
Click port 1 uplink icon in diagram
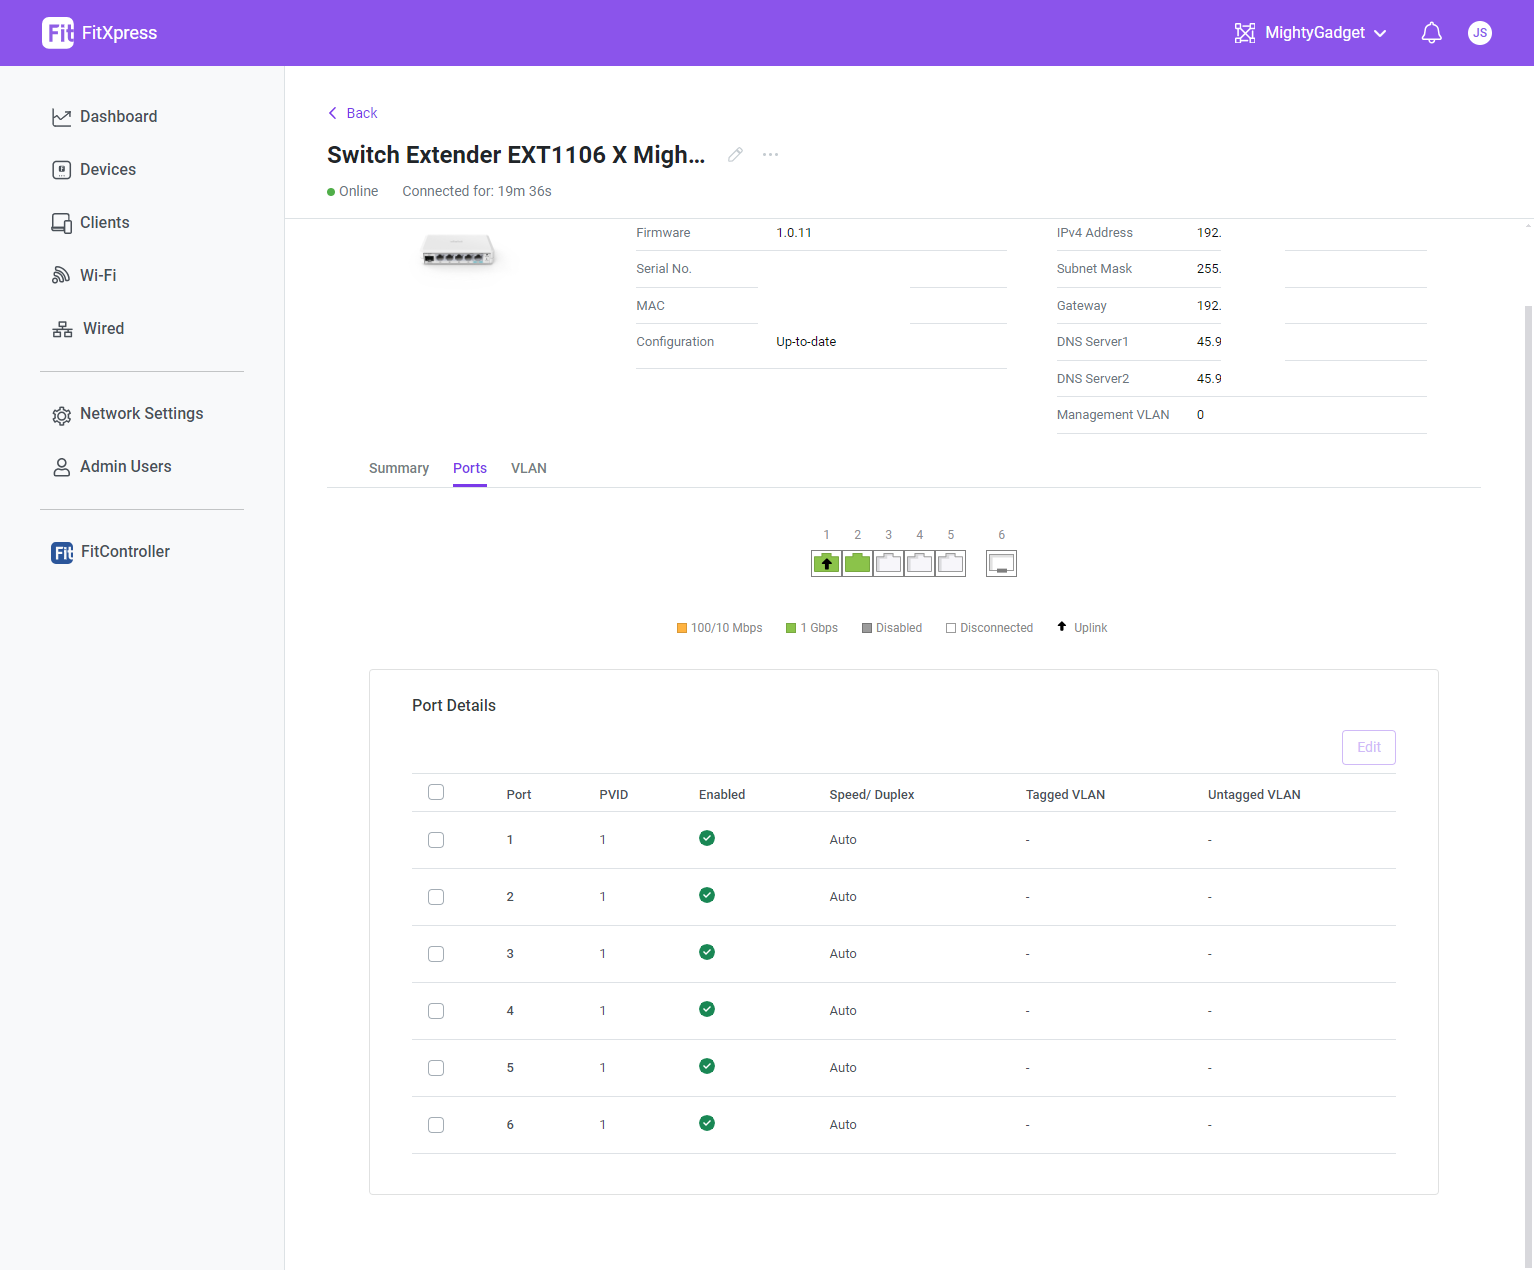pos(826,564)
